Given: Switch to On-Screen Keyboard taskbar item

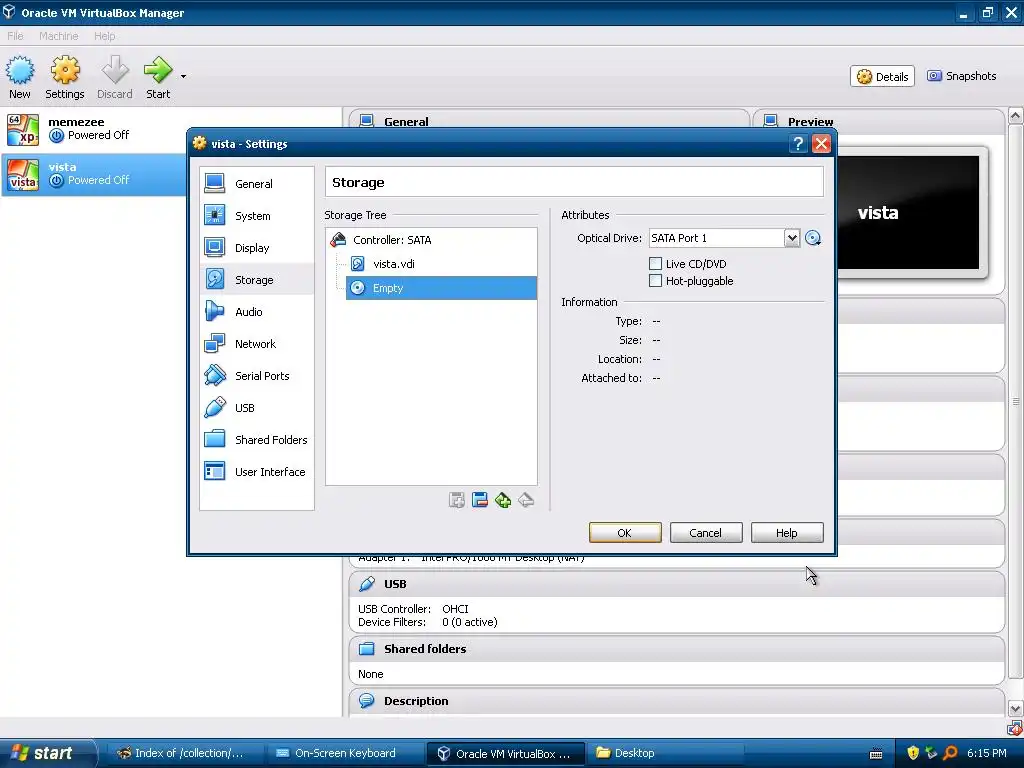Looking at the screenshot, I should 344,753.
